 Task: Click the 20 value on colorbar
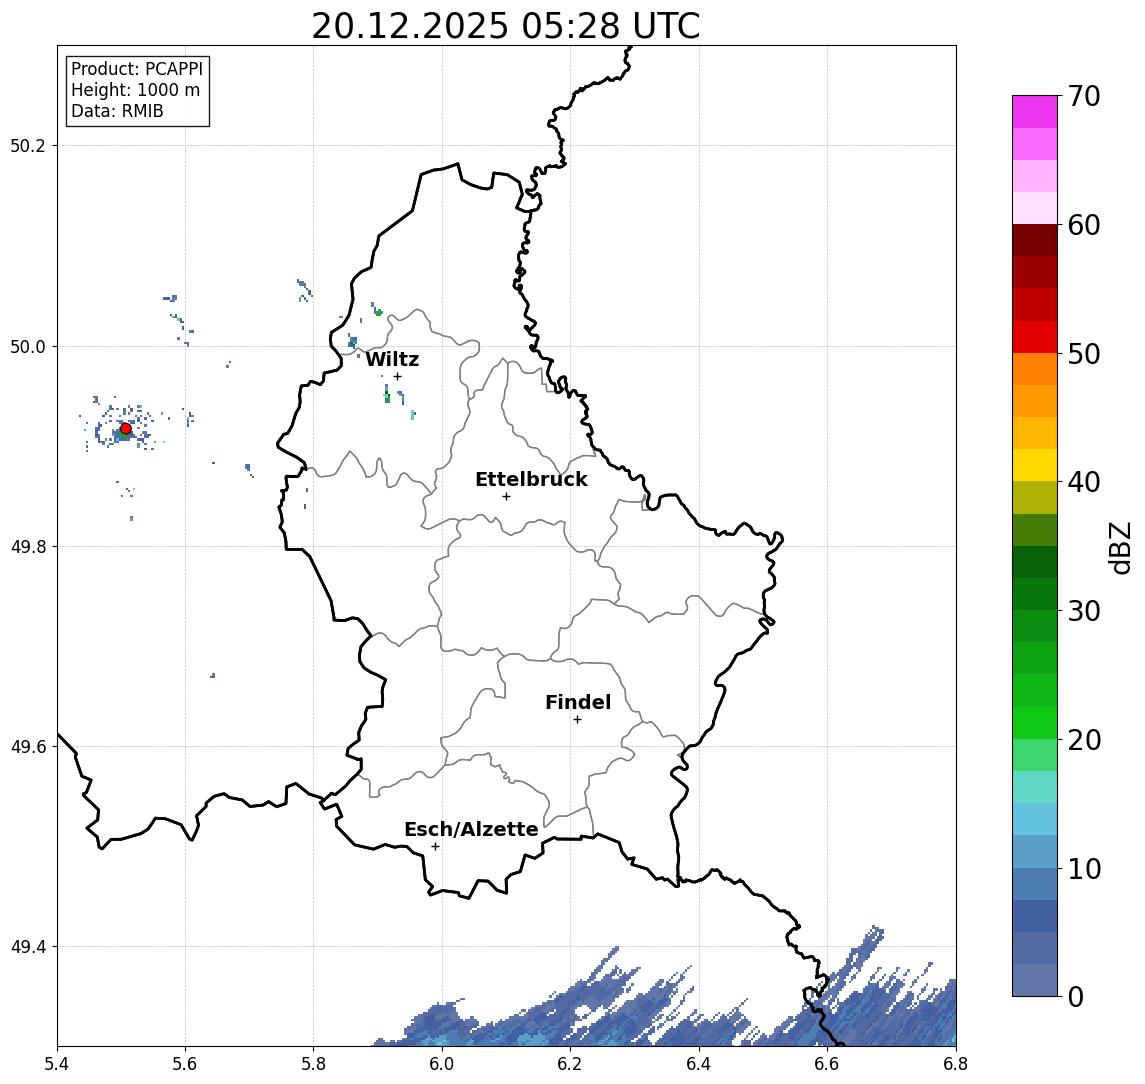(1084, 739)
